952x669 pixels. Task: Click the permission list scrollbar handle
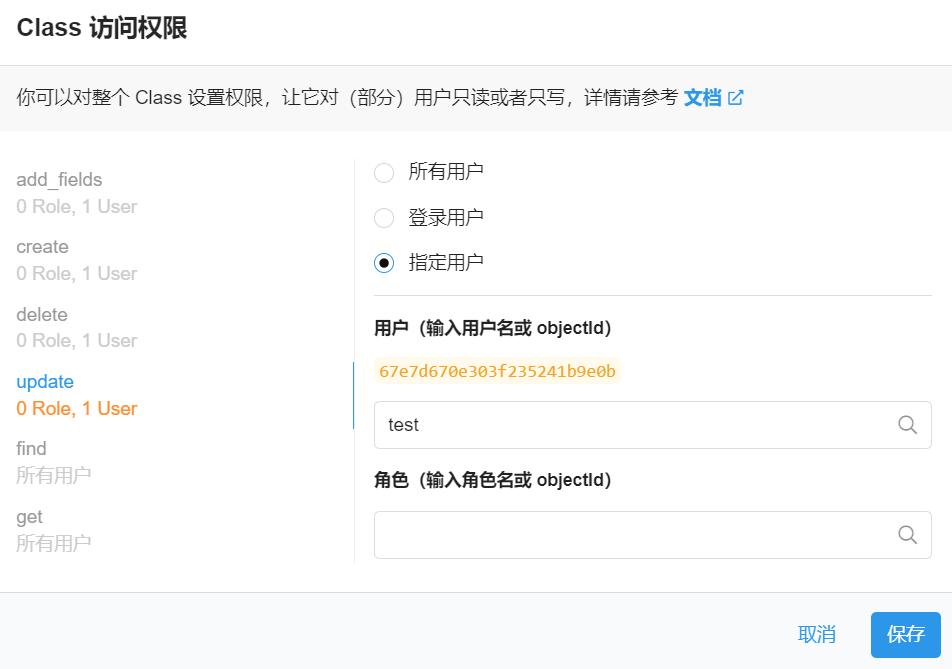(353, 396)
